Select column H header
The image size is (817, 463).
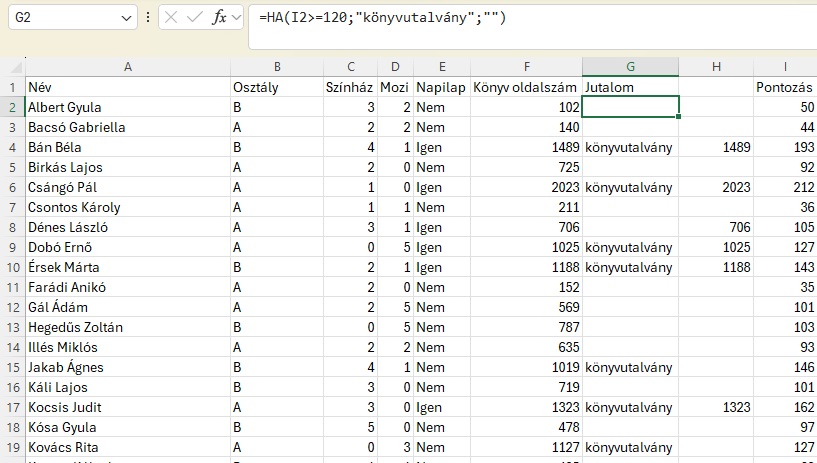tap(716, 67)
